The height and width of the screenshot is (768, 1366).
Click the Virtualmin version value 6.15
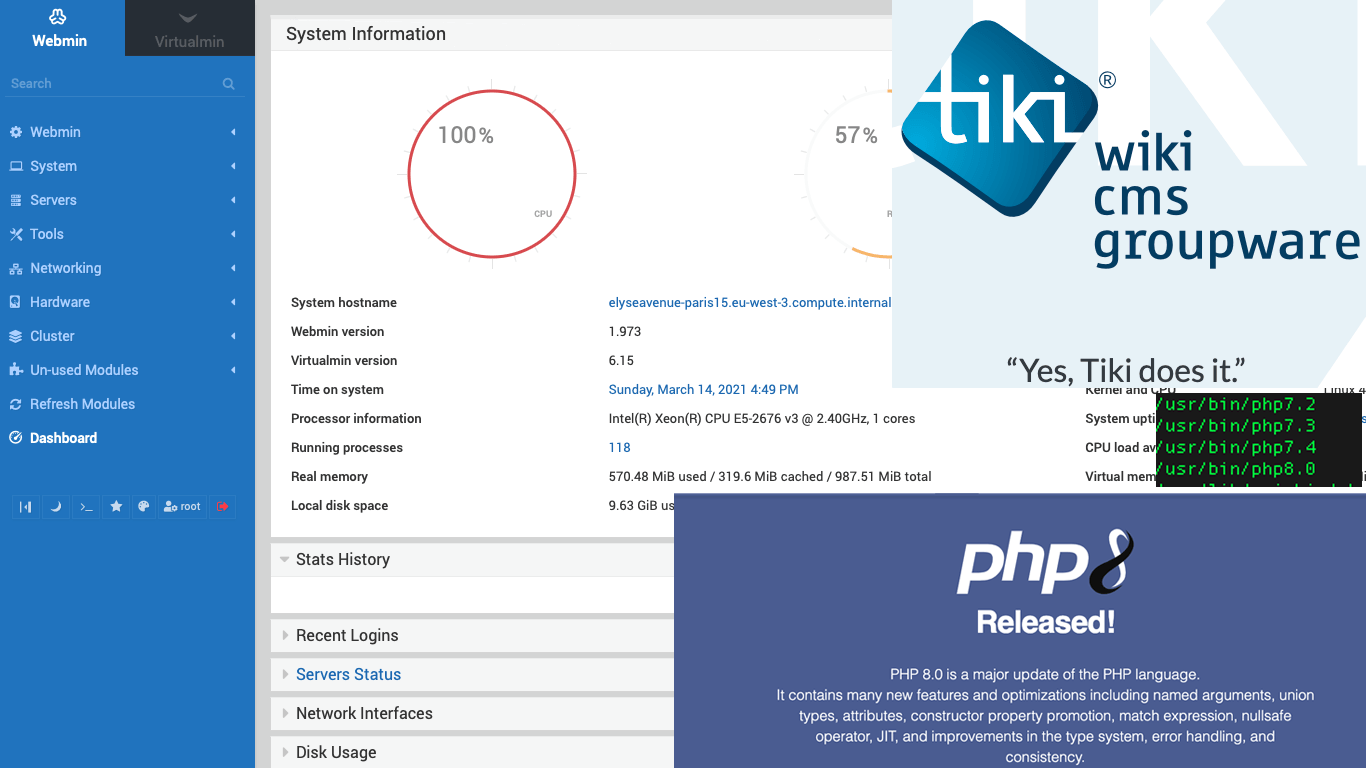[x=621, y=361]
